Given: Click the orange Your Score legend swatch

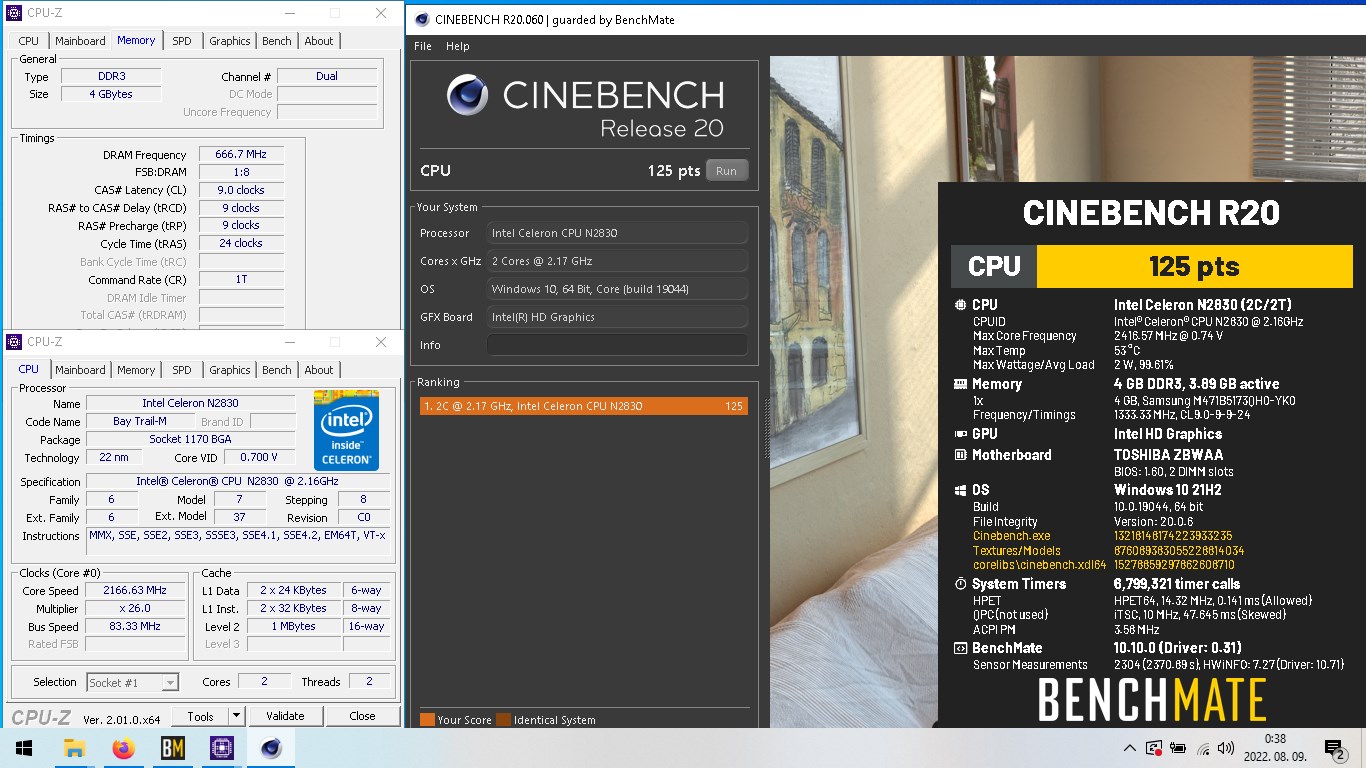Looking at the screenshot, I should [427, 720].
